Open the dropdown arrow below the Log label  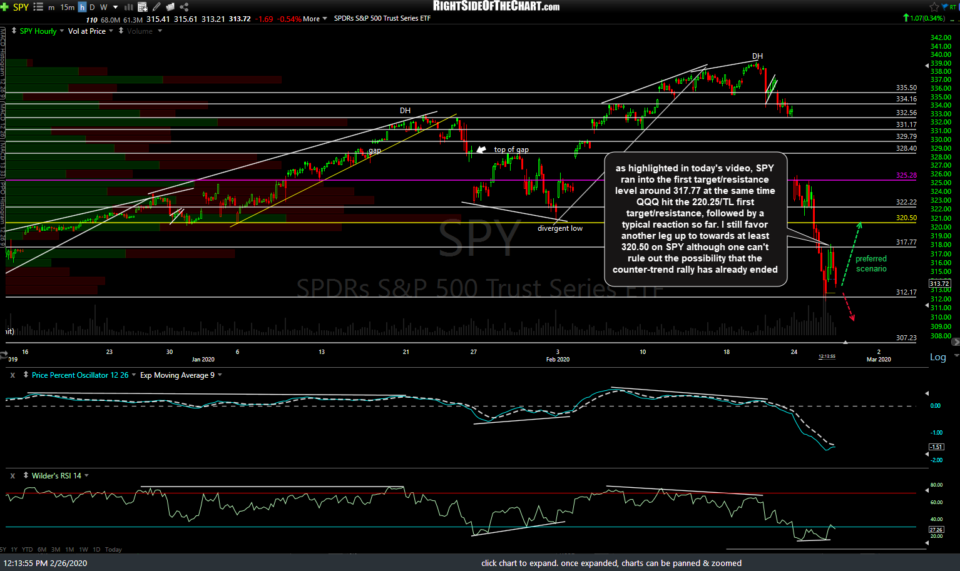(956, 357)
